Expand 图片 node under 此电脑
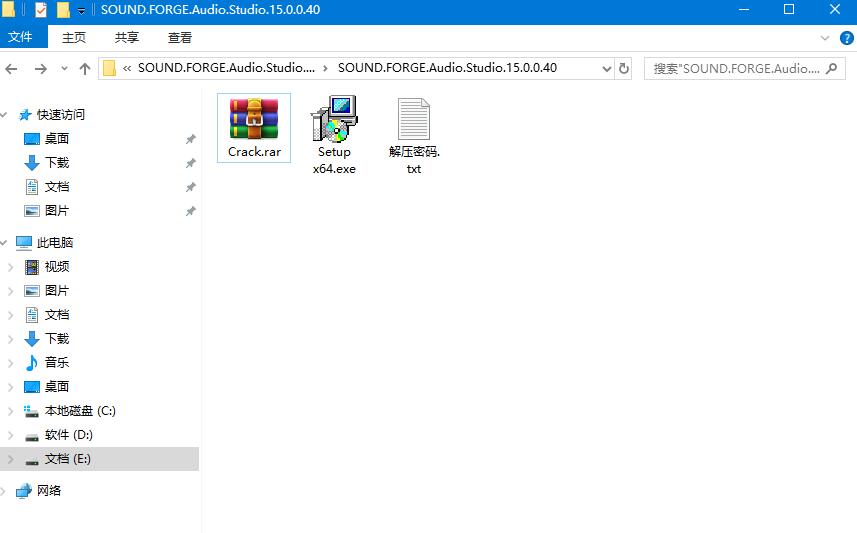 tap(10, 291)
